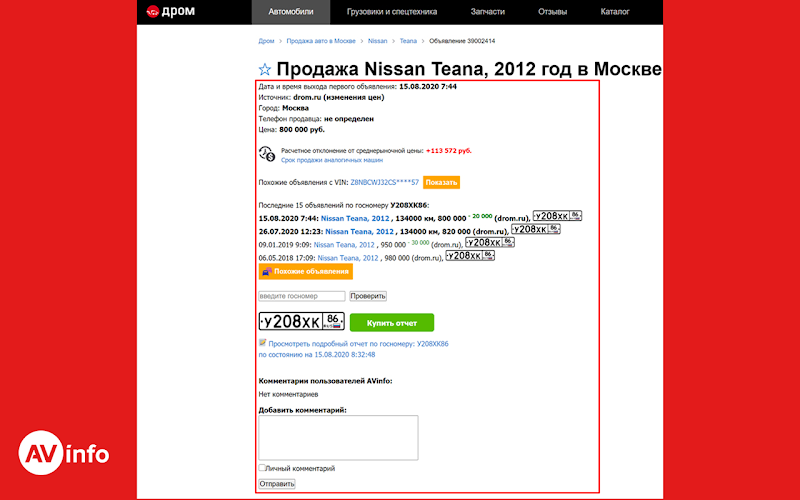This screenshot has width=800, height=500.
Task: Open the Автомобили tab
Action: 291,12
